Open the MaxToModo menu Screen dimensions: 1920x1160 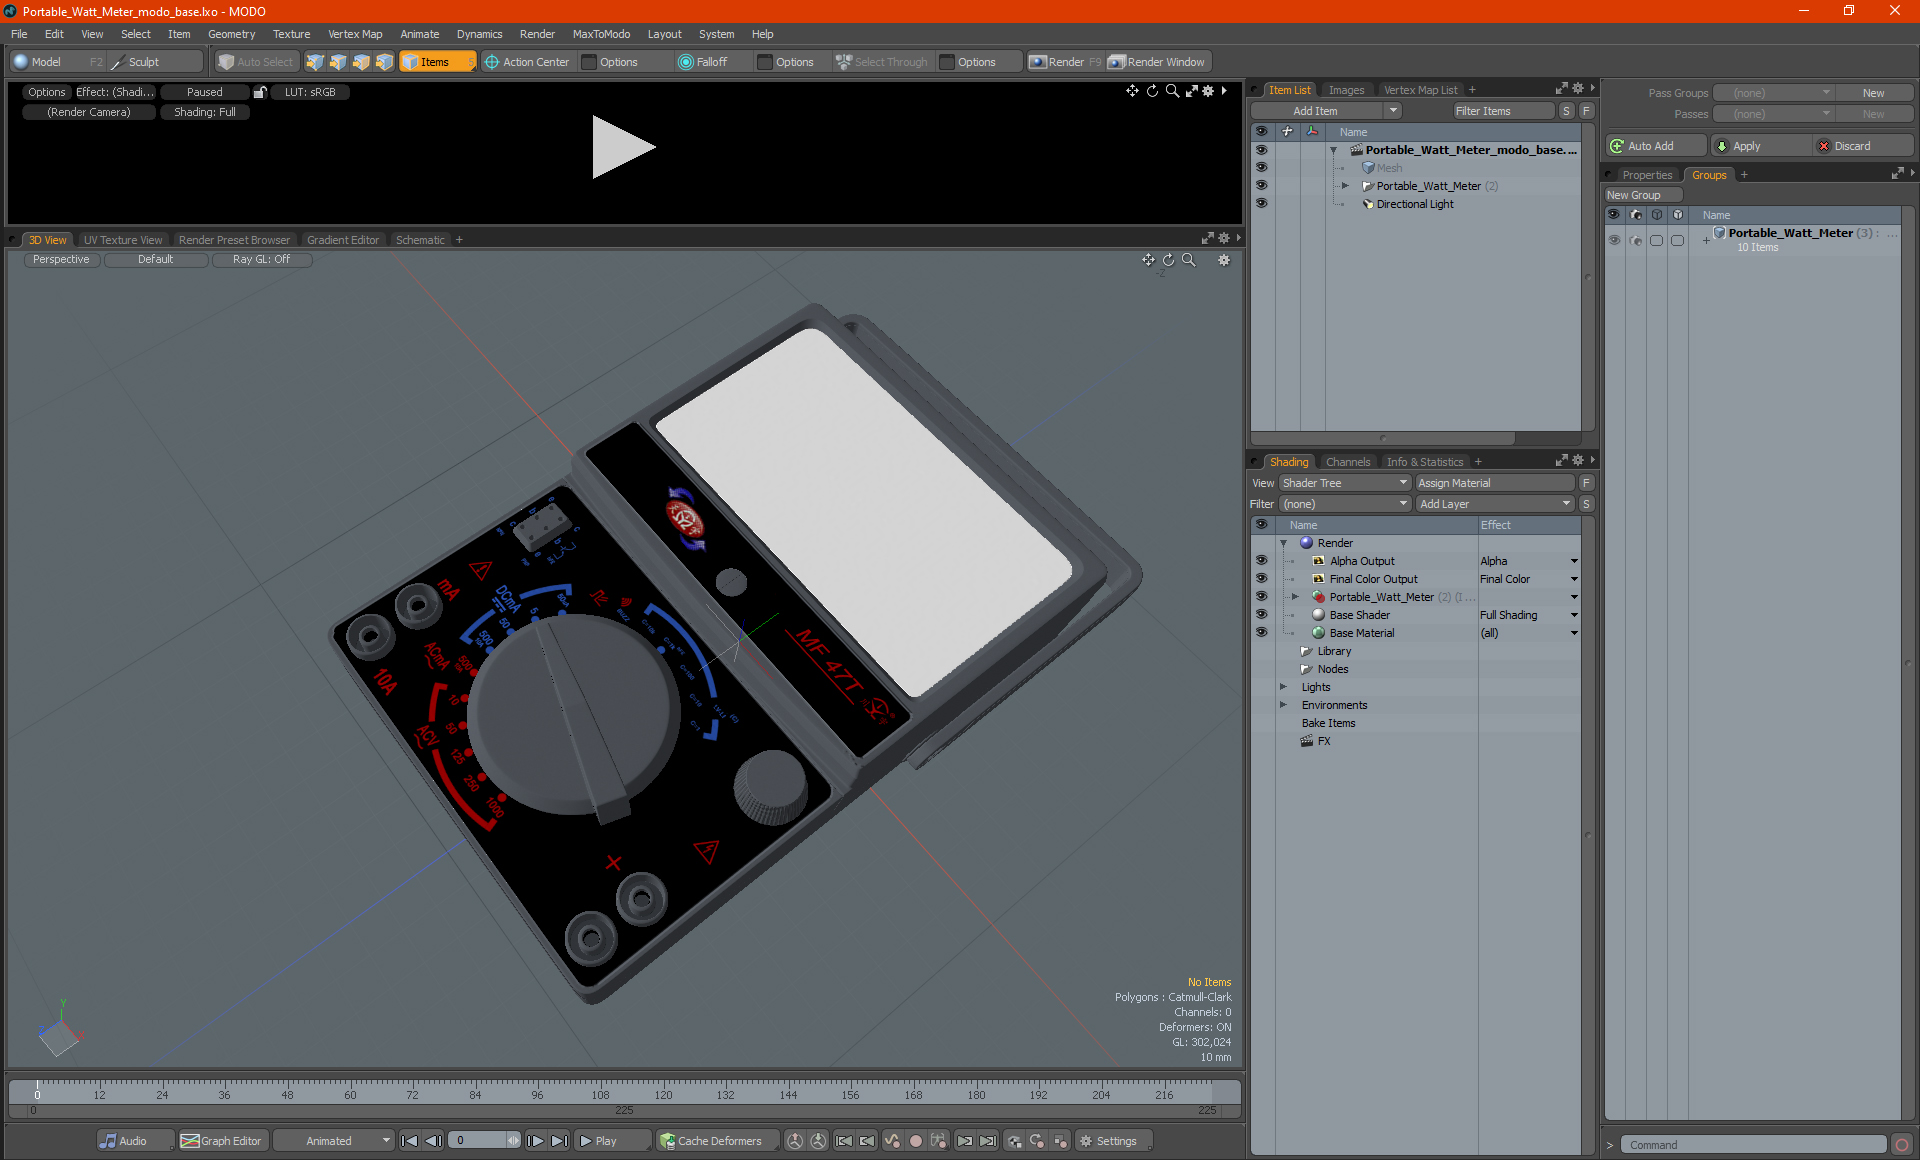point(601,34)
